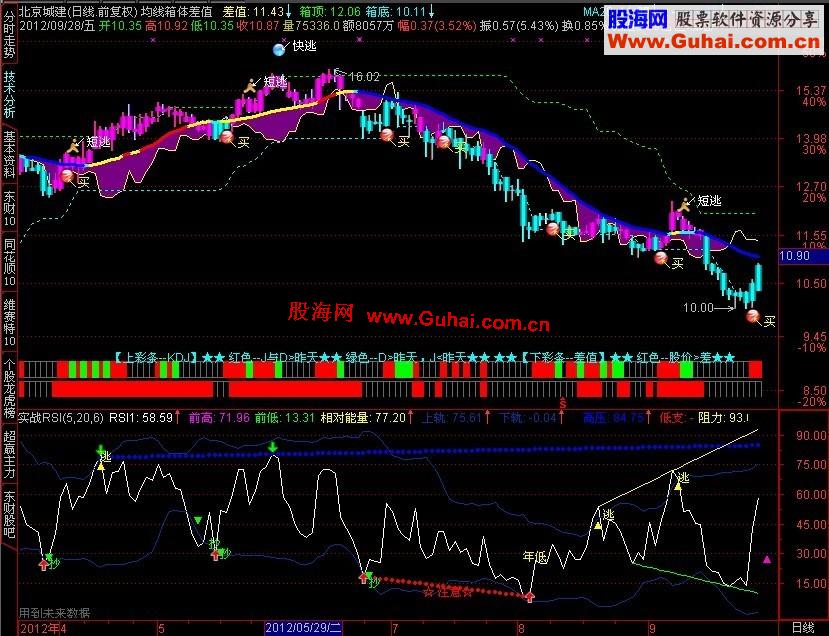
Task: Click the 量75336.0 volume value
Action: 311,25
